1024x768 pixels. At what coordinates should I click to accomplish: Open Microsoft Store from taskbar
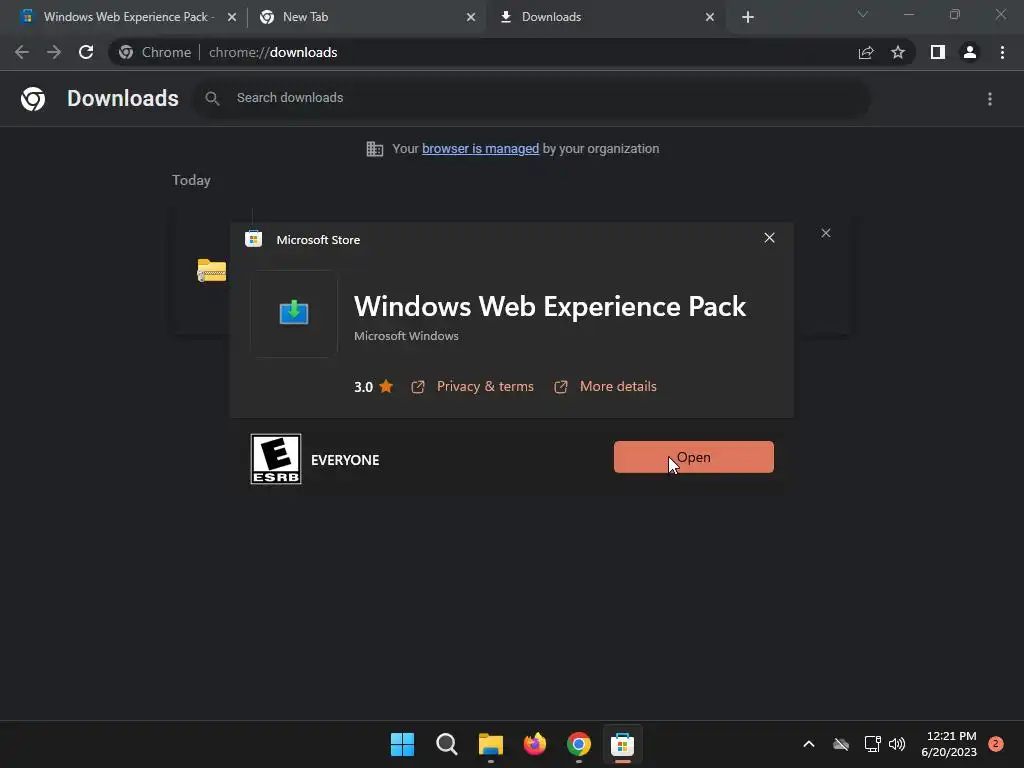tap(622, 744)
